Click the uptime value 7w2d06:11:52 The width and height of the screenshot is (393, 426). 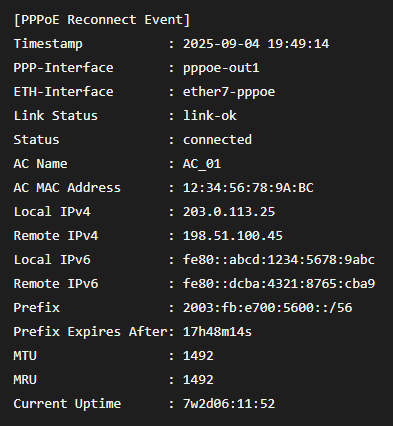[x=229, y=404]
